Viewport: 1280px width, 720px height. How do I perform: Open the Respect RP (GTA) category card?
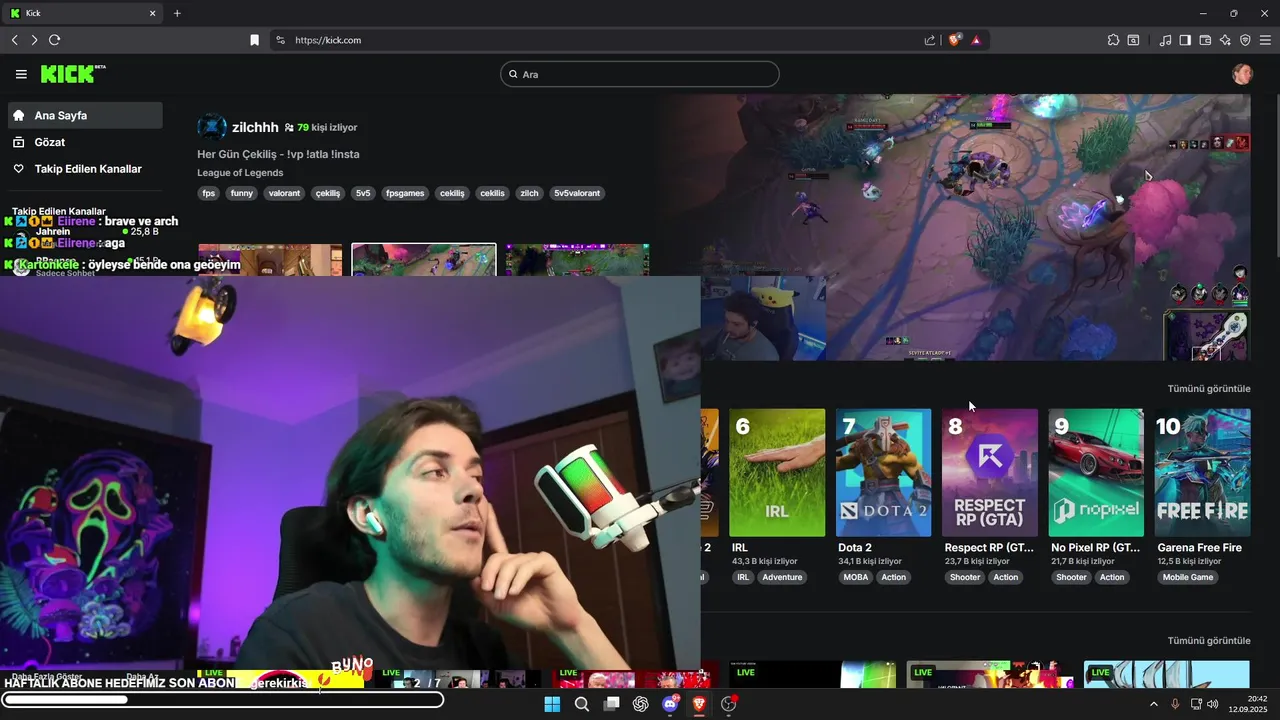coord(990,472)
